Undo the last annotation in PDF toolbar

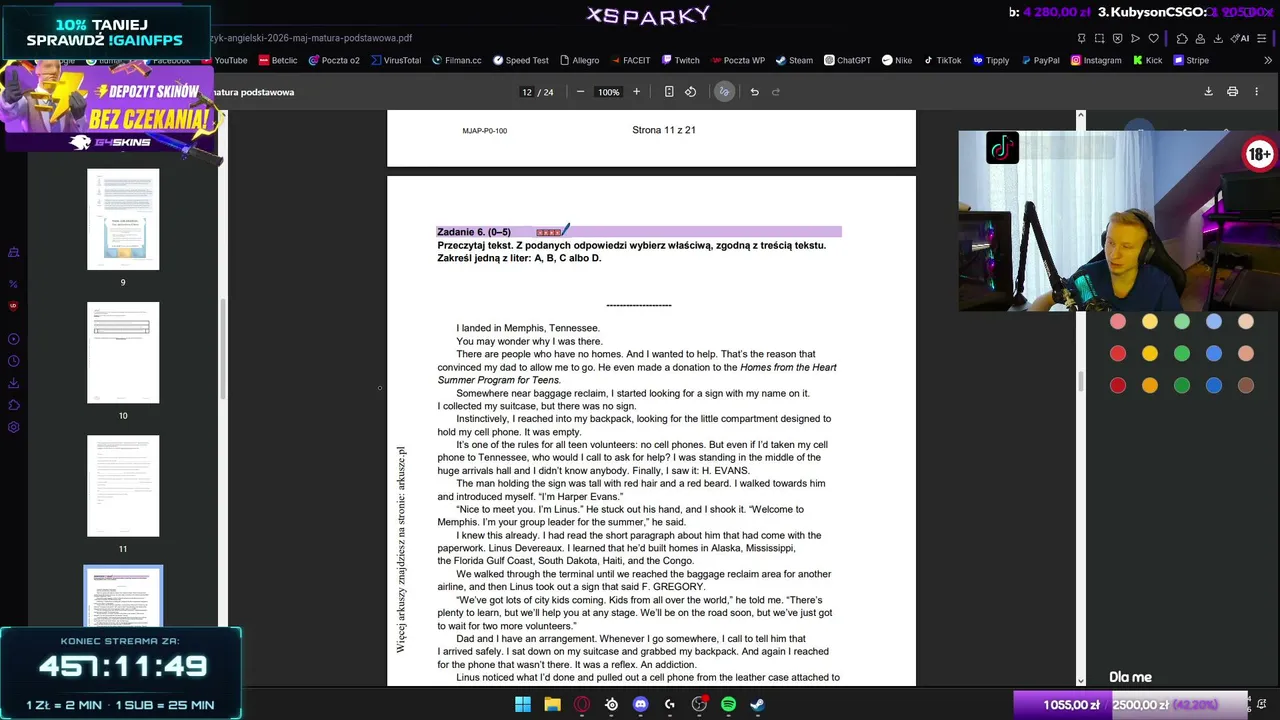click(755, 92)
